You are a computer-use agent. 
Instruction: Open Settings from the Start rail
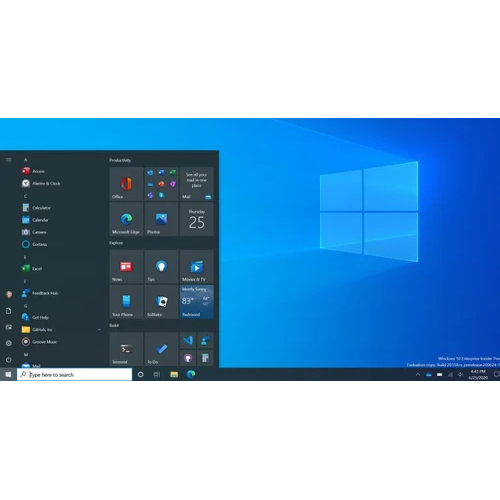[9, 343]
